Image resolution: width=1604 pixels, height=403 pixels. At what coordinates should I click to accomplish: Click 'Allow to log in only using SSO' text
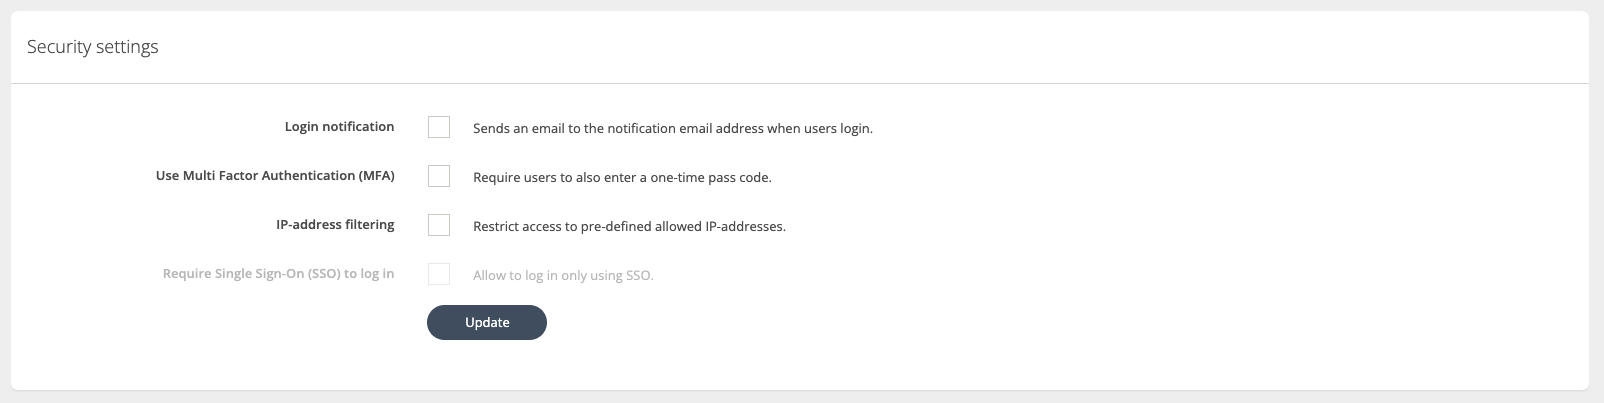coord(563,276)
